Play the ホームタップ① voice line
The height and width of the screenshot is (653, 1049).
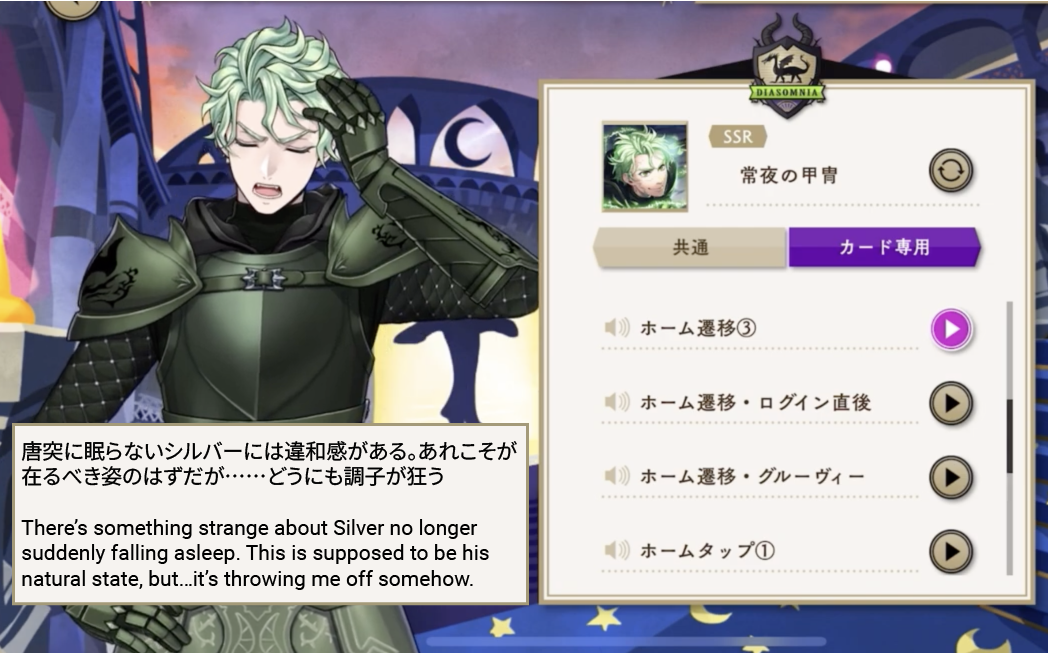click(x=951, y=552)
